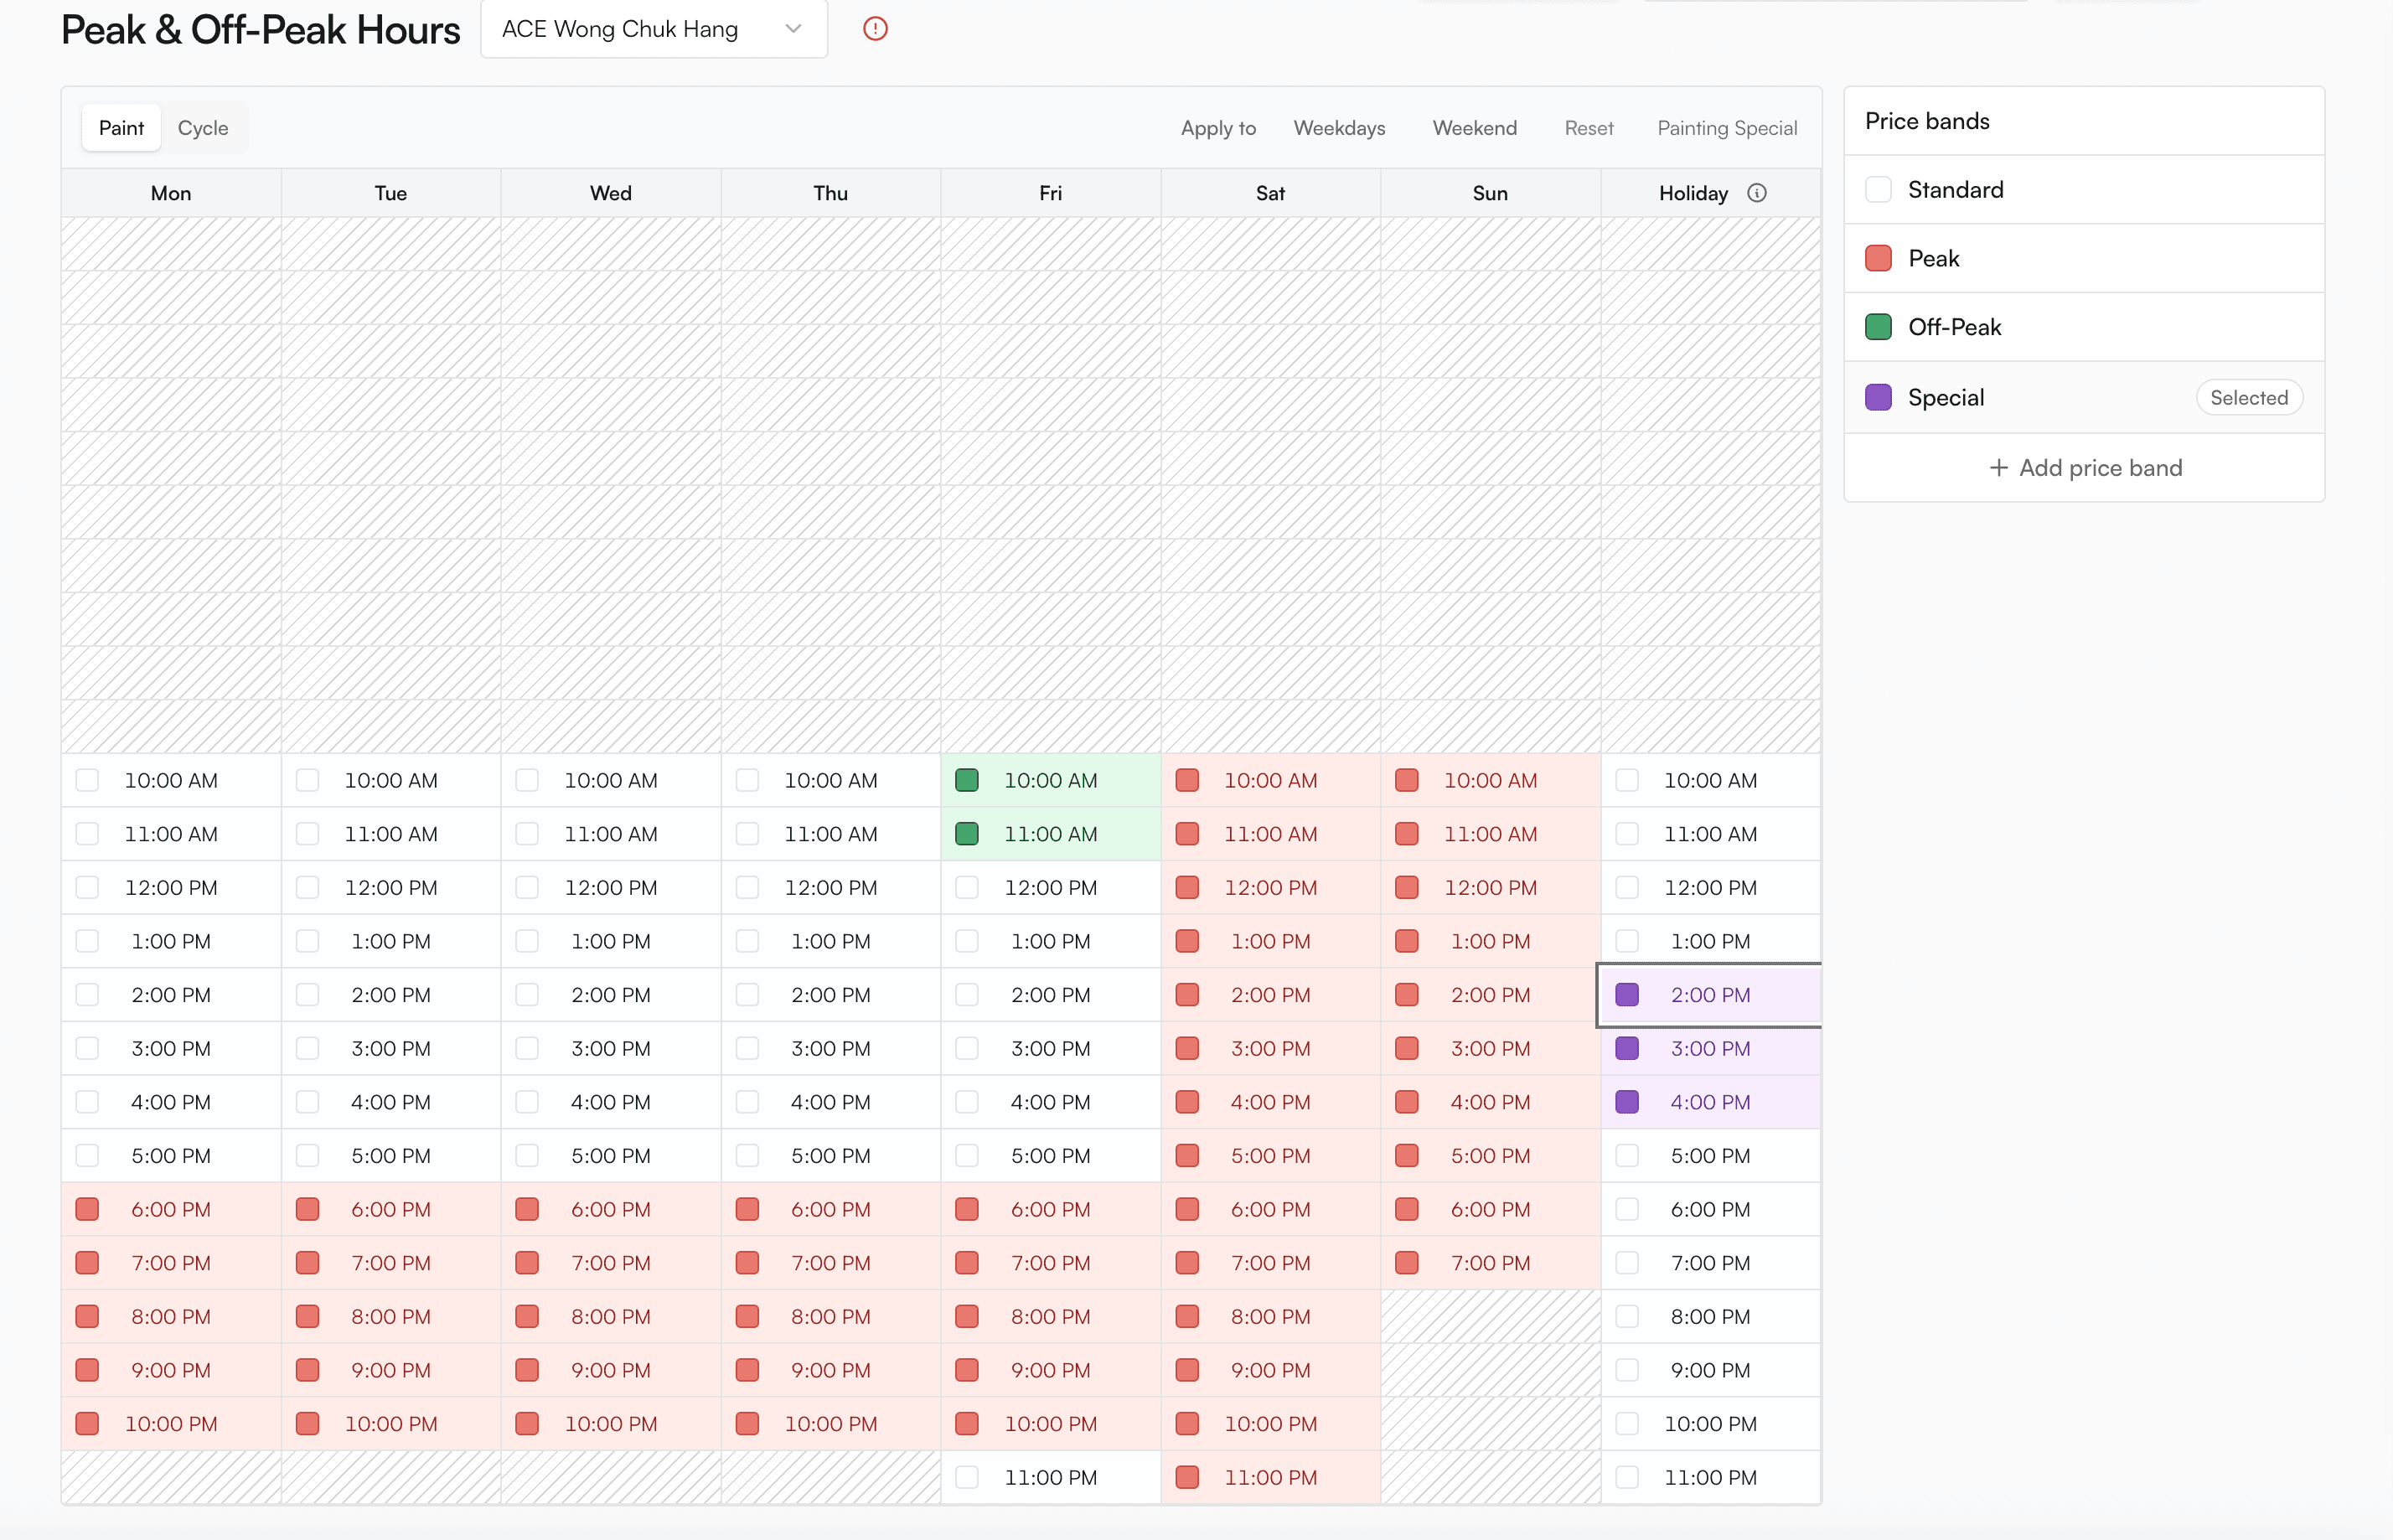The width and height of the screenshot is (2393, 1540).
Task: Add a new price band
Action: pyautogui.click(x=2084, y=468)
